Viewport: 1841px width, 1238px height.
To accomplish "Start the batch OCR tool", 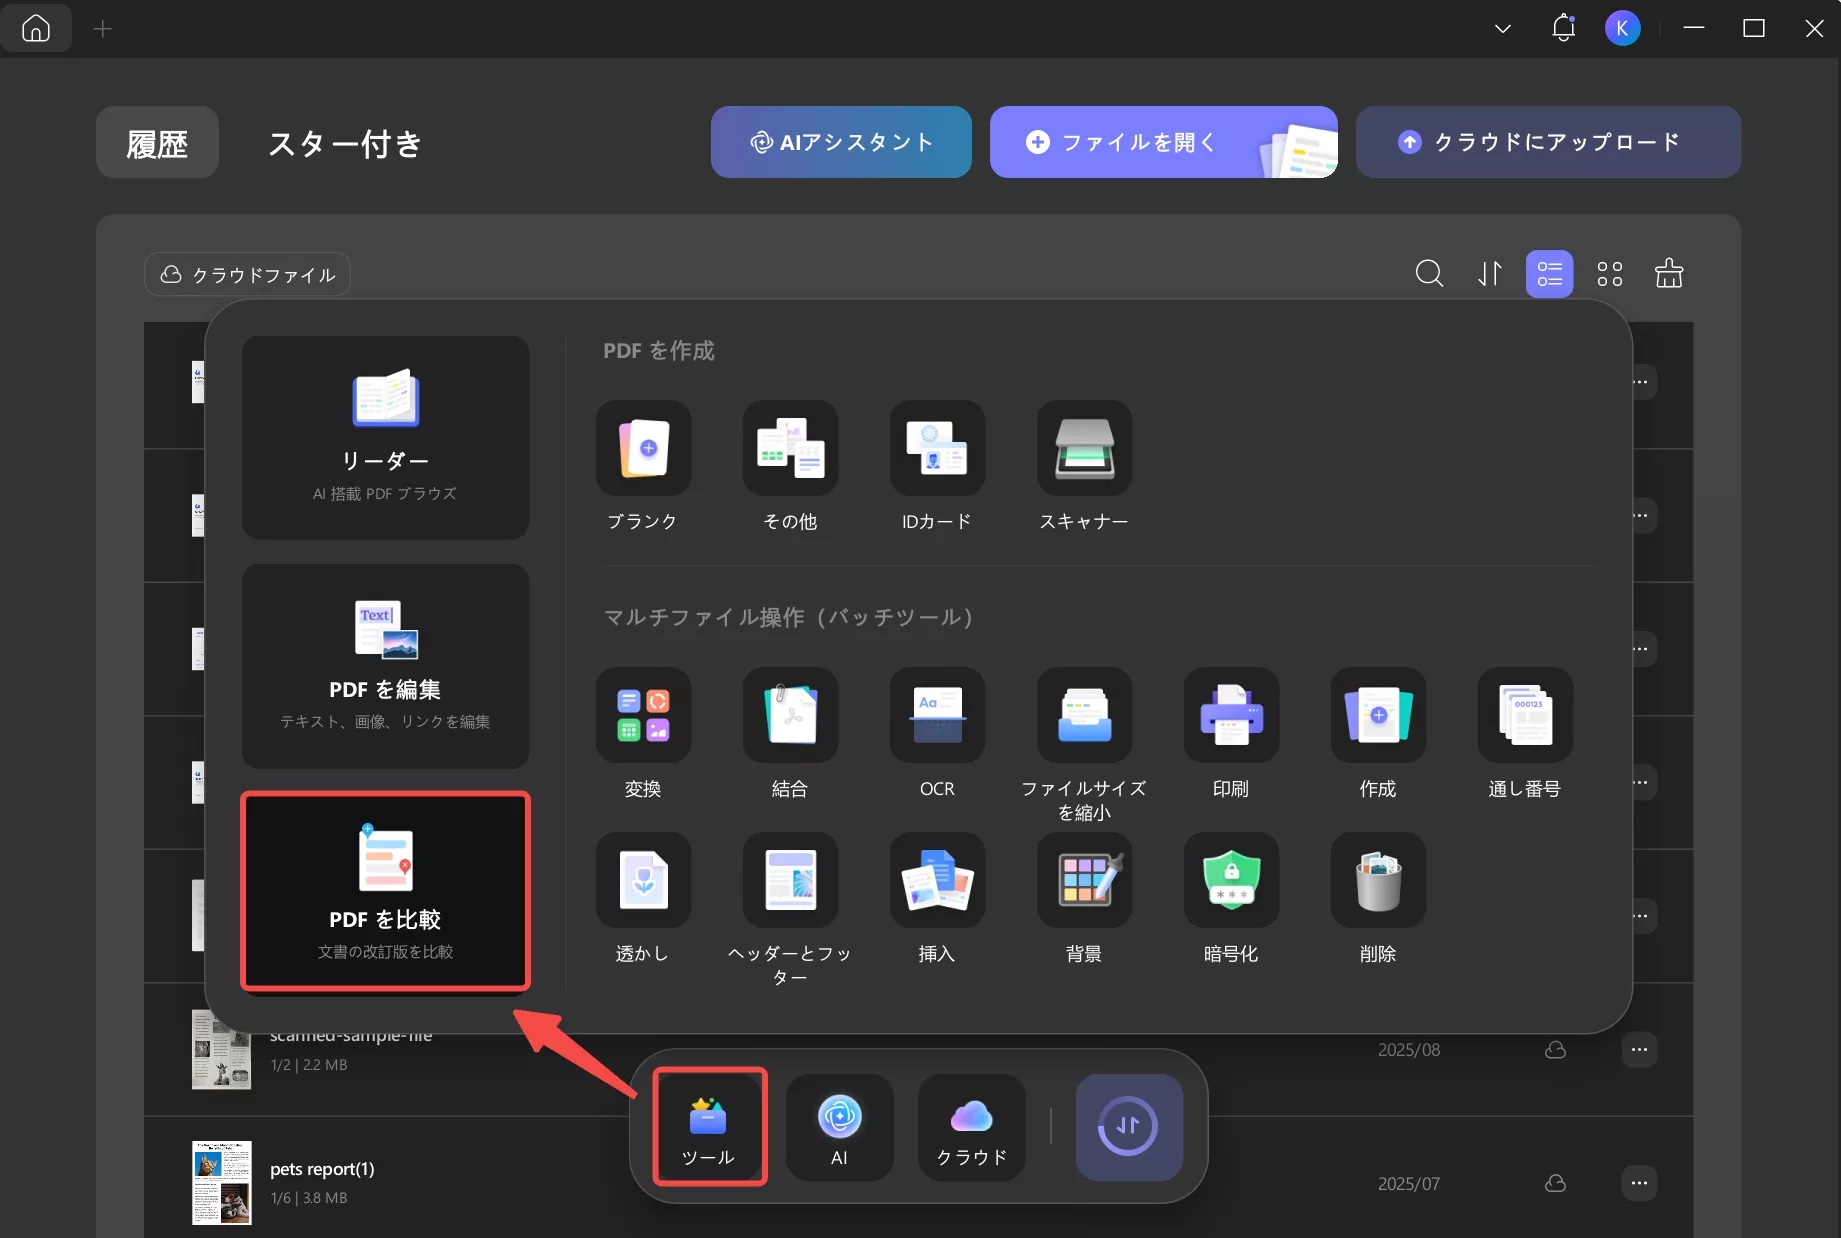I will tap(937, 715).
